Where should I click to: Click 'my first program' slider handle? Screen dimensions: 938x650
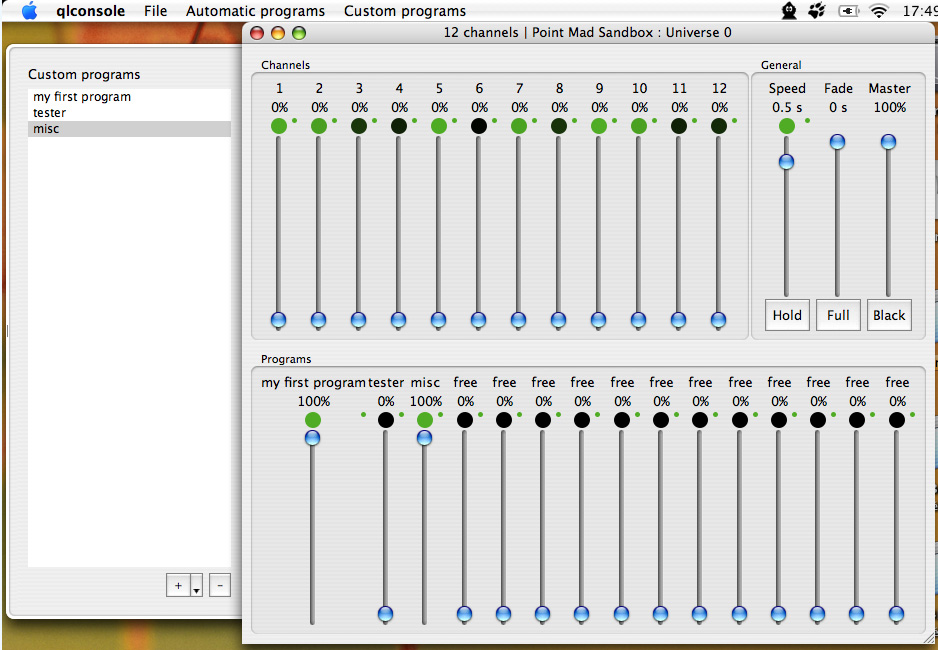tap(312, 438)
